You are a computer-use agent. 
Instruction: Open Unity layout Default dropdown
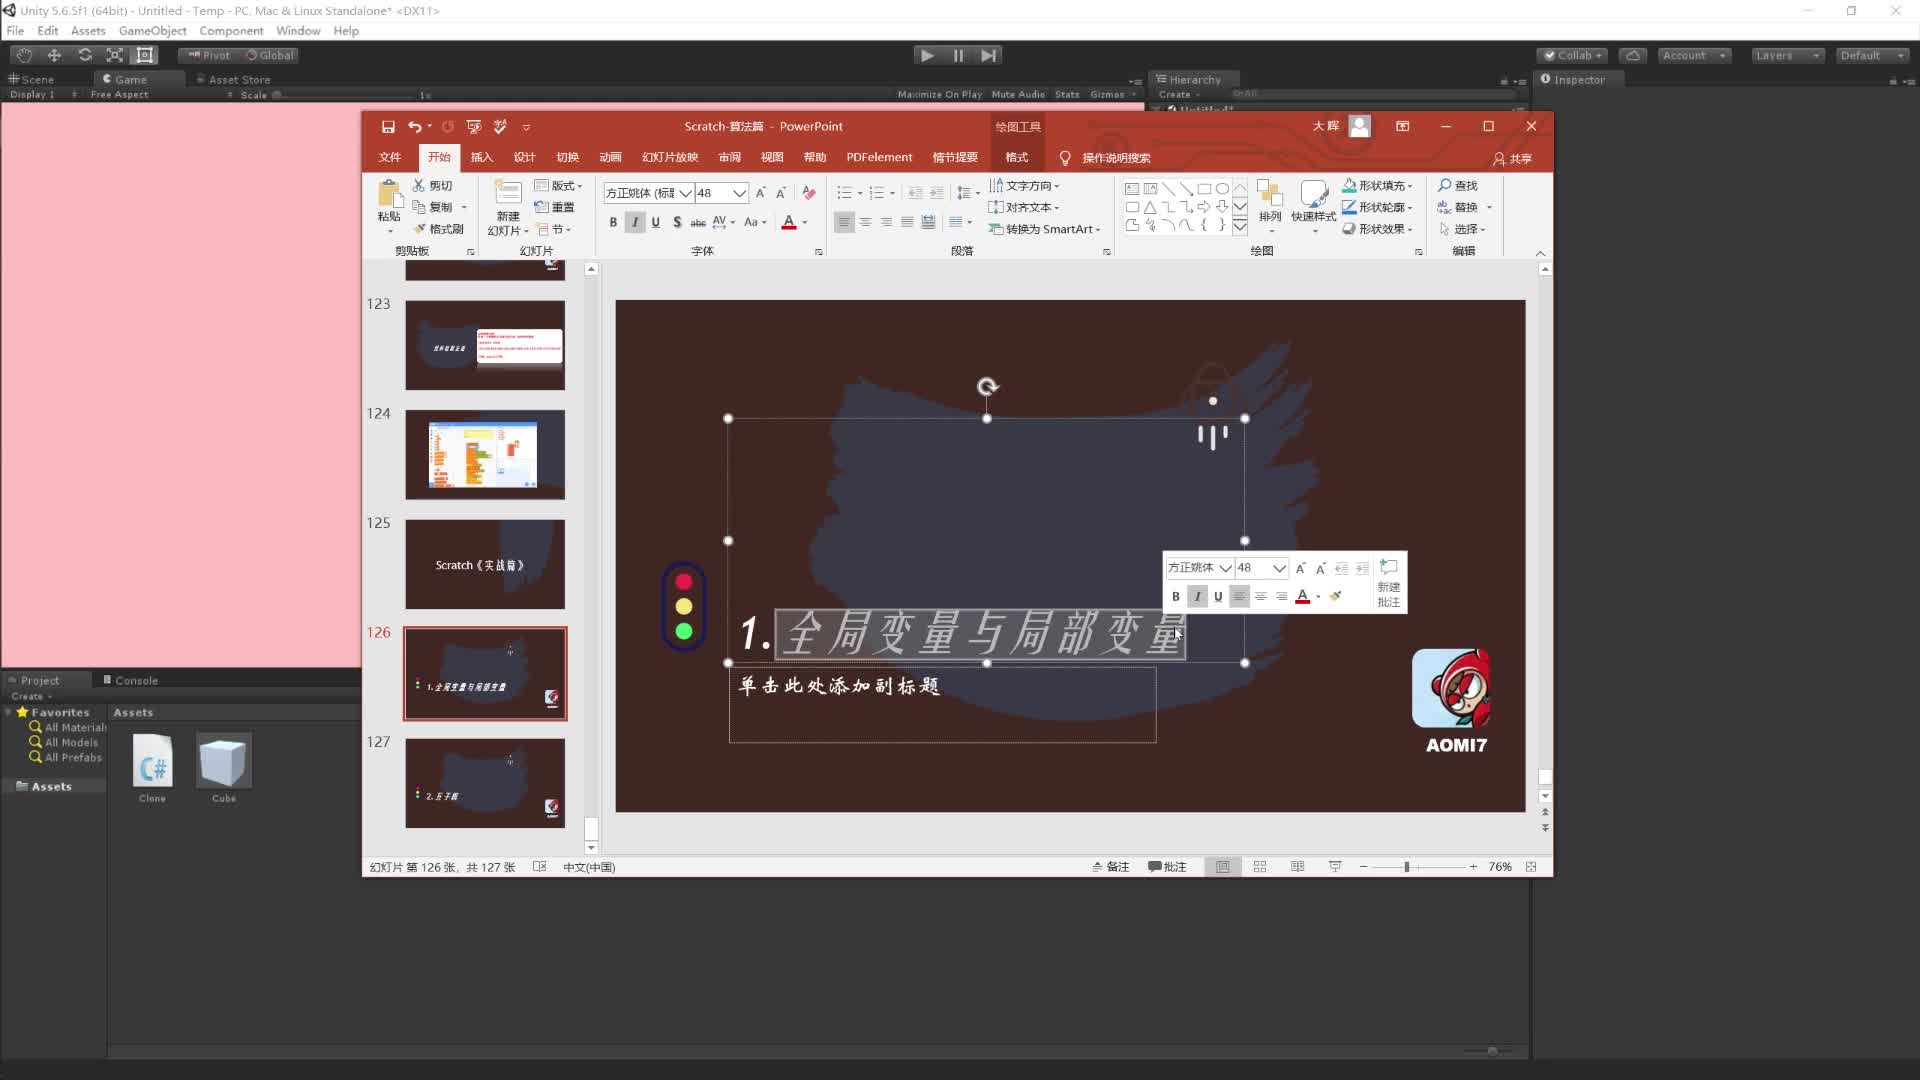pyautogui.click(x=1873, y=55)
